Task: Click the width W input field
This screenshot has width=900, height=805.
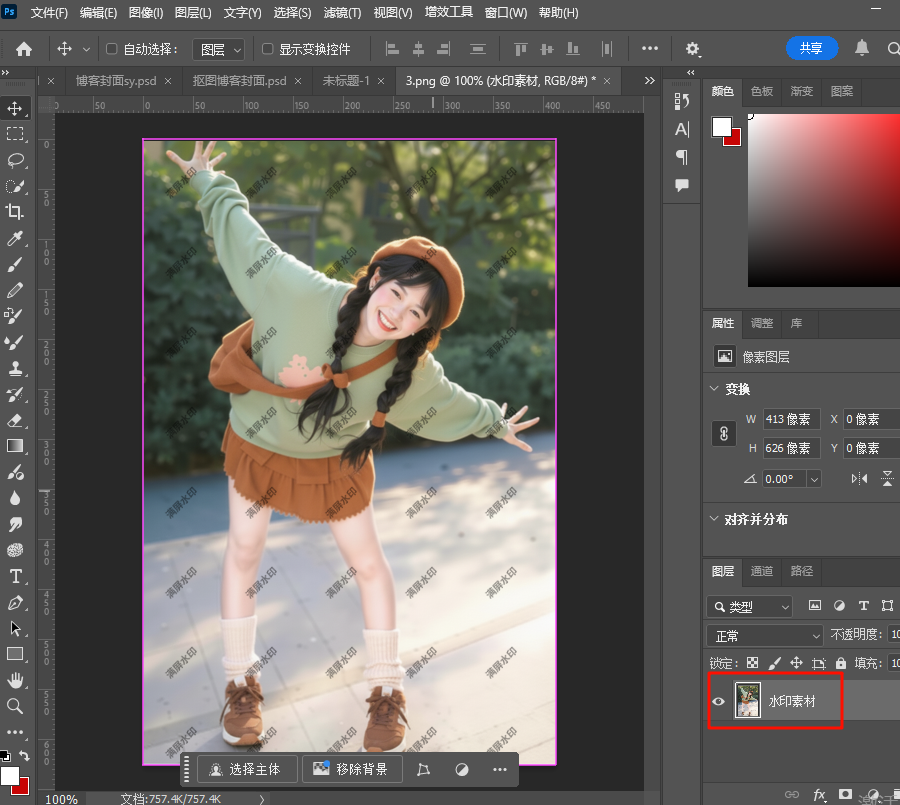Action: pos(790,419)
